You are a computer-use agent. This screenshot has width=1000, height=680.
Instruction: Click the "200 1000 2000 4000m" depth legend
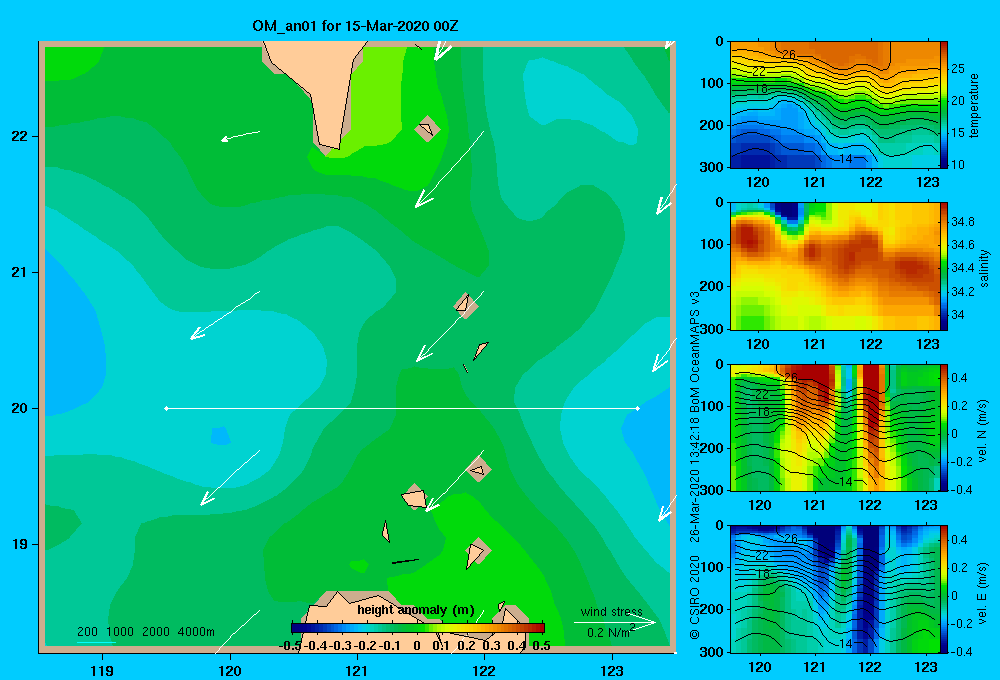click(x=145, y=632)
